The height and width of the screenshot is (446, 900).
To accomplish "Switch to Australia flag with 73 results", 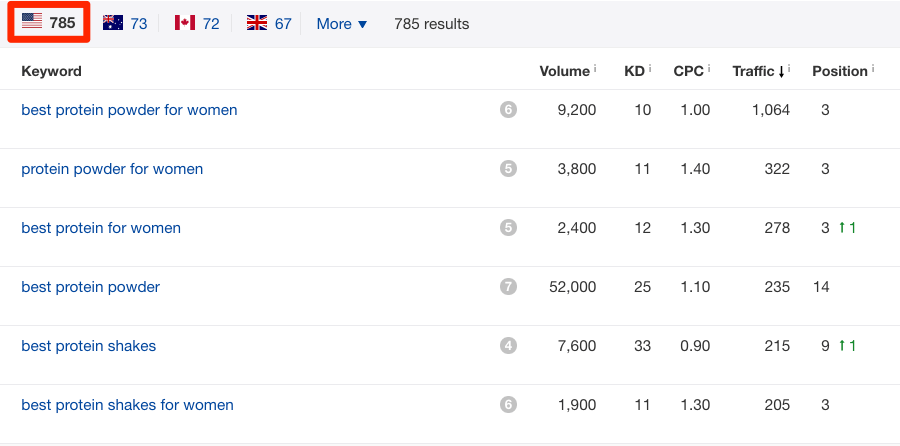I will point(125,23).
